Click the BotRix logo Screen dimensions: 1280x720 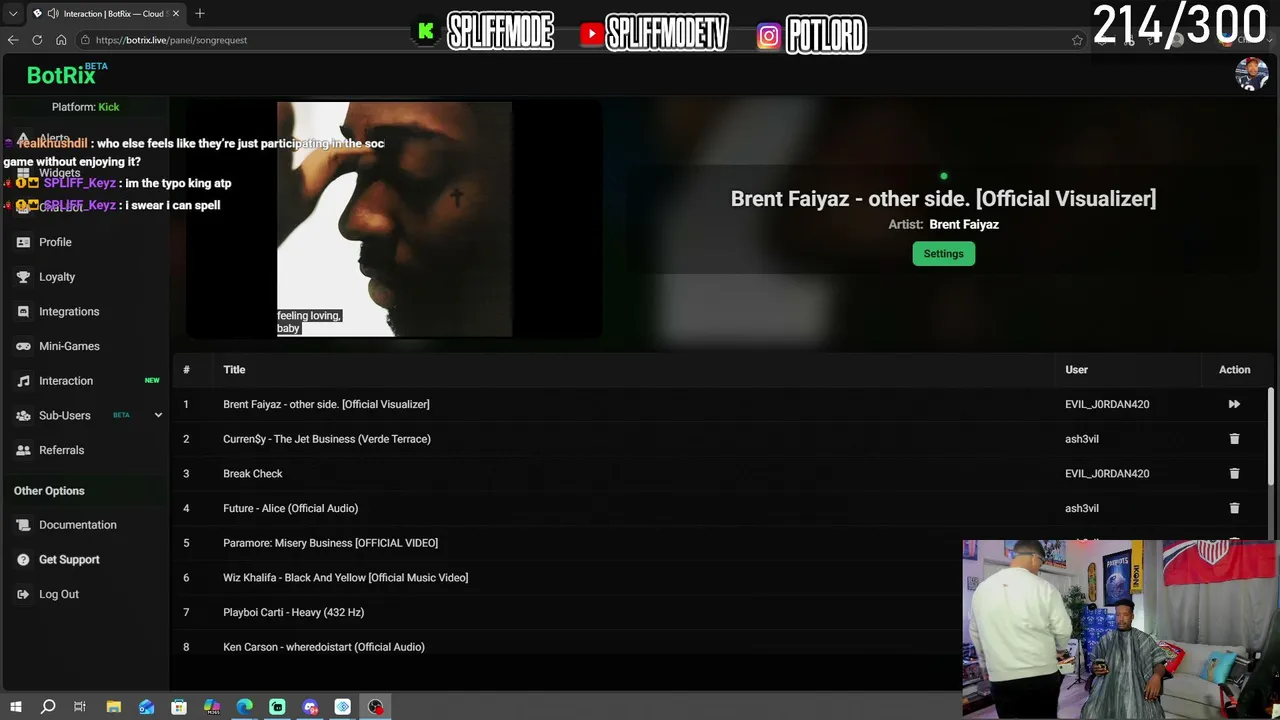point(61,75)
